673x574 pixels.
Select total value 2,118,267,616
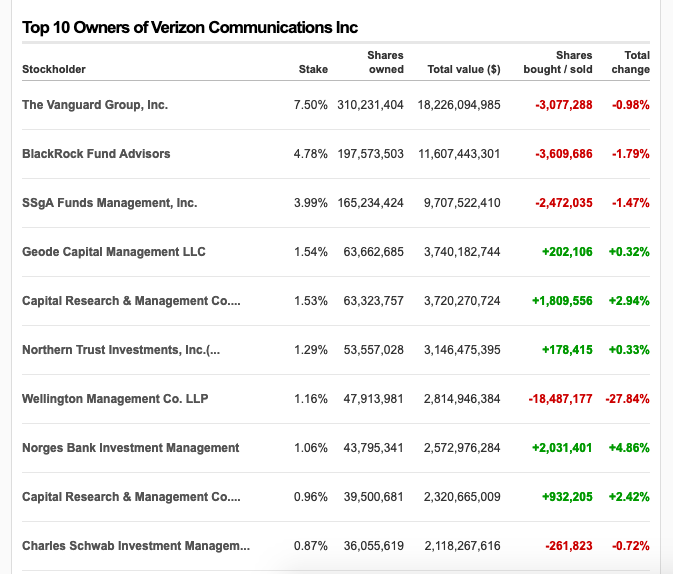(x=462, y=546)
